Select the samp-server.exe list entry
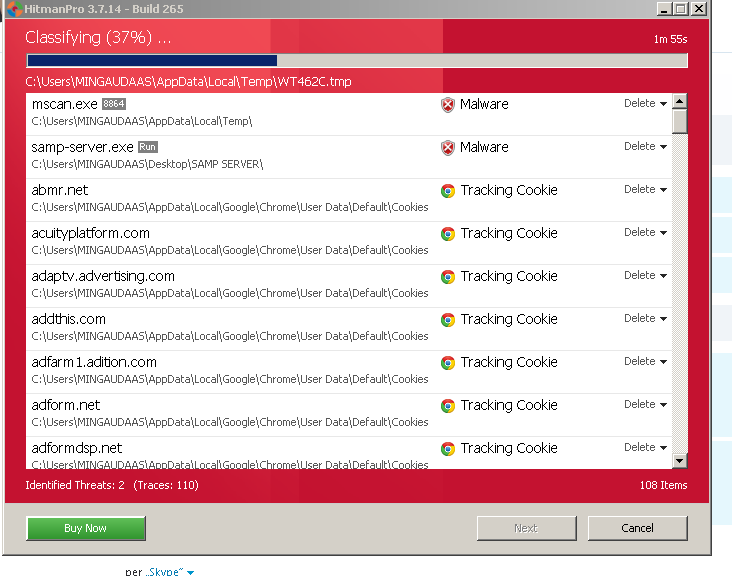The height and width of the screenshot is (576, 732). coord(230,155)
